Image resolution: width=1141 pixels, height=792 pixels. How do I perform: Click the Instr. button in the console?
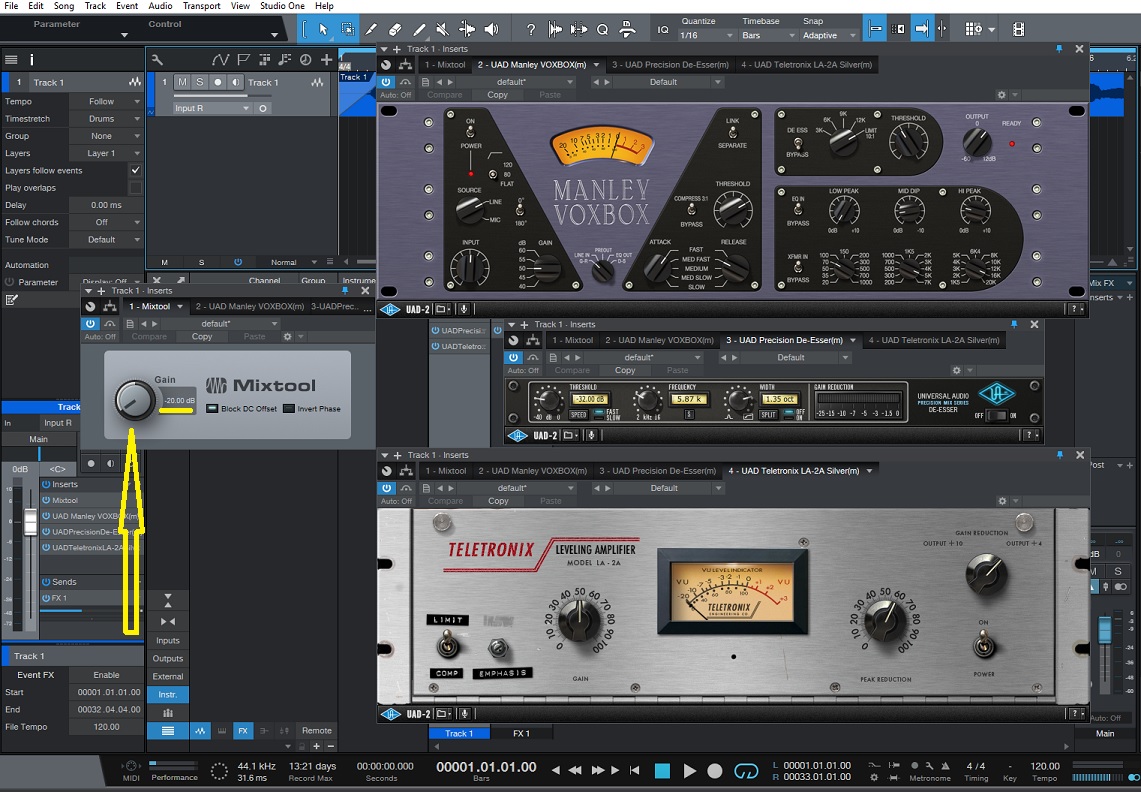click(x=167, y=694)
